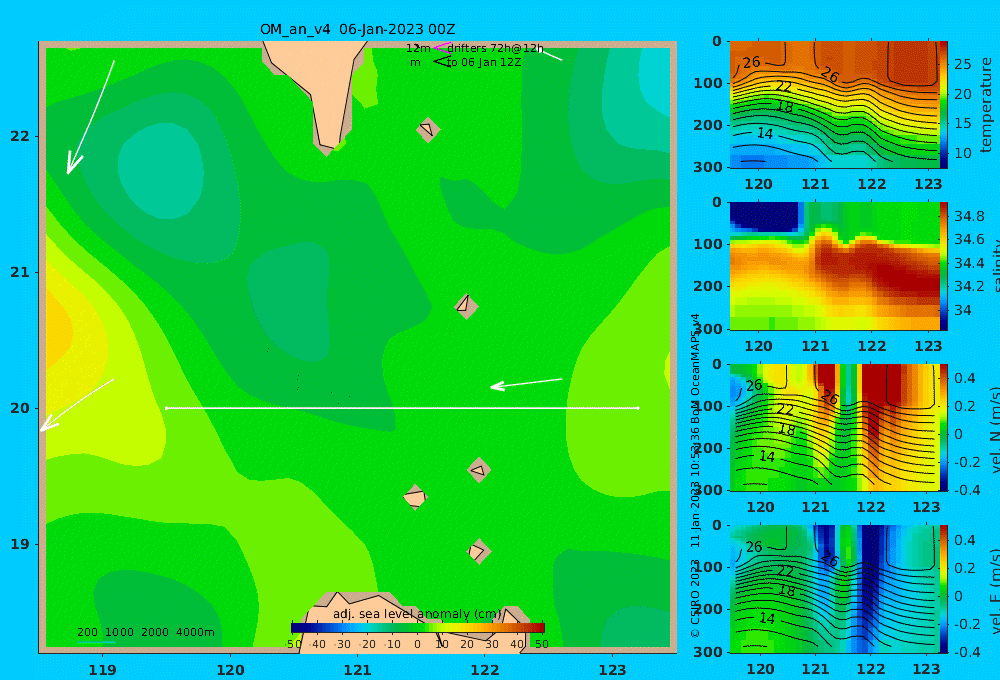The image size is (1000, 680).
Task: Click the 'vel. E (m/s)' axis label
Action: [x=994, y=591]
